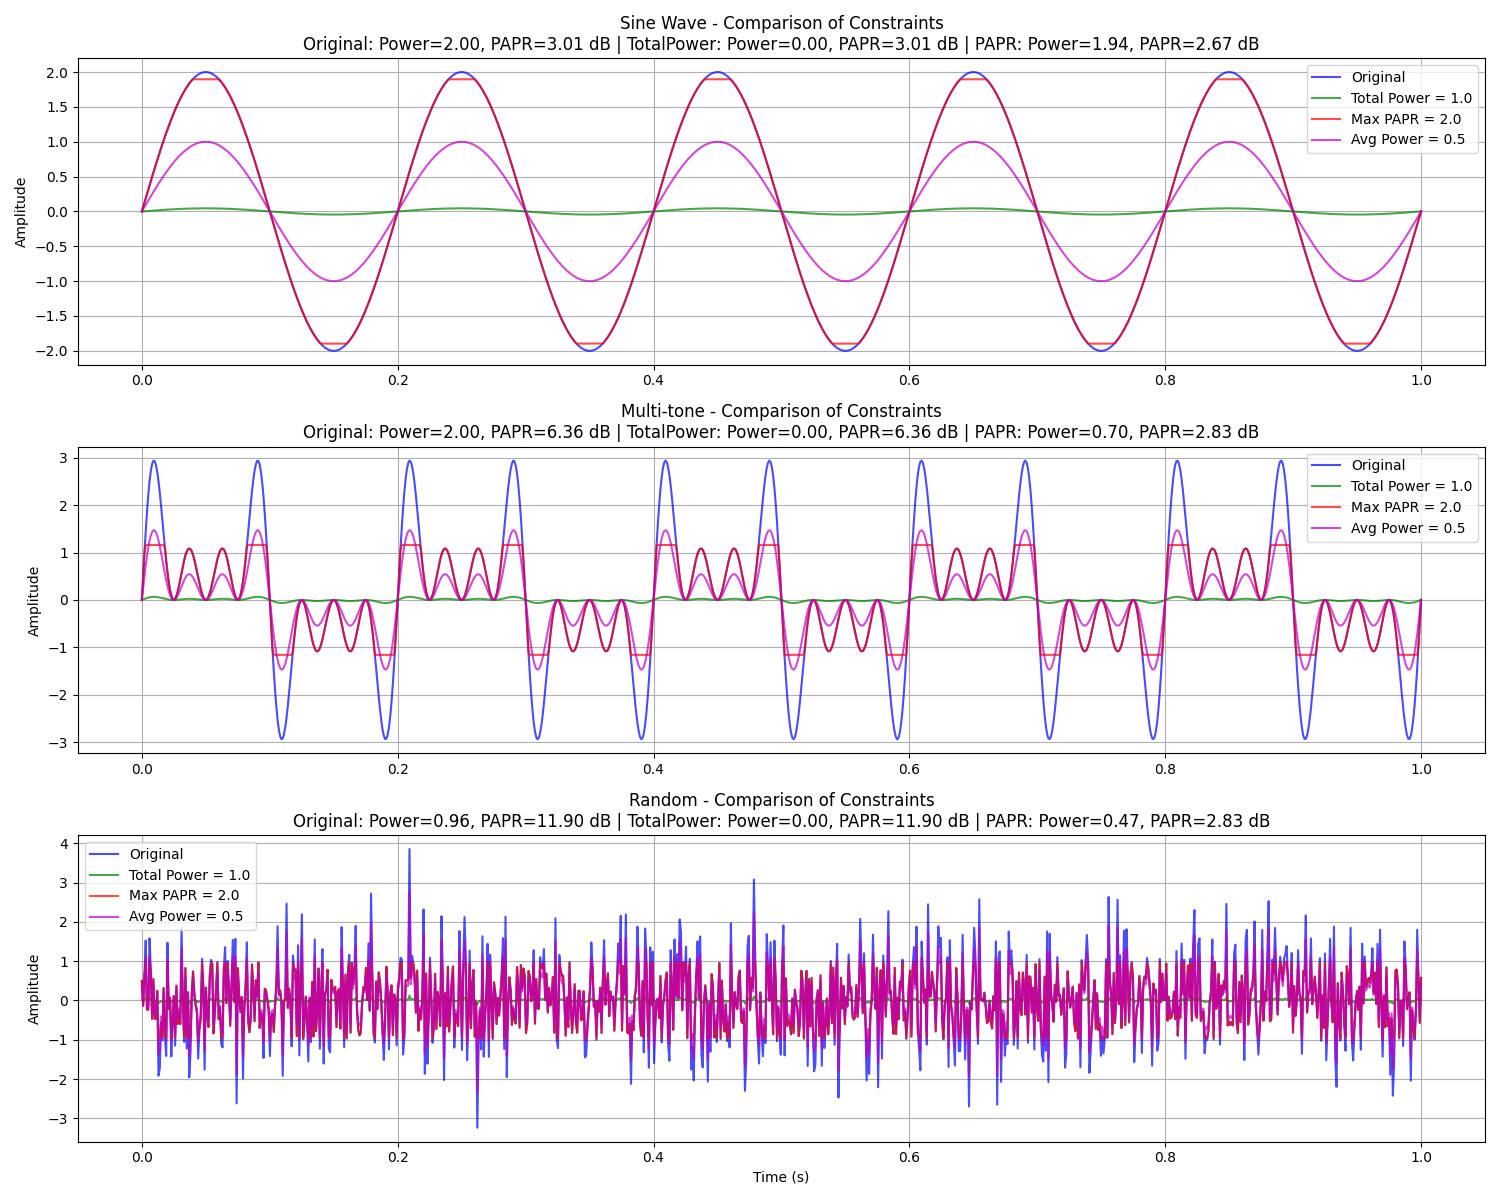Click the title 'Sine Wave - Comparison of Constraints'
Screen dimensions: 1500x1200
pos(781,23)
